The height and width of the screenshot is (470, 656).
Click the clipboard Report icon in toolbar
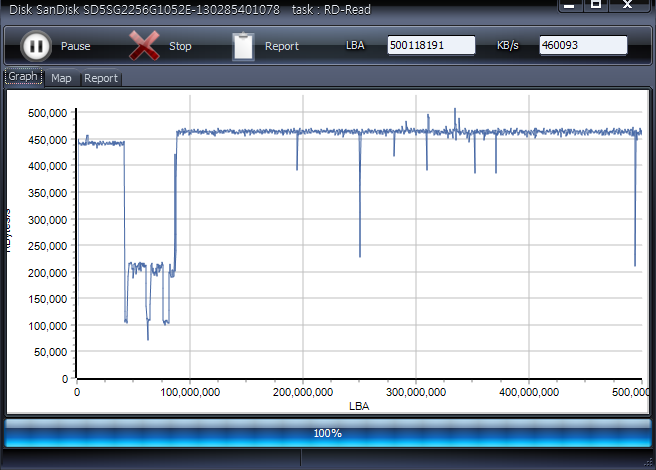click(x=243, y=46)
